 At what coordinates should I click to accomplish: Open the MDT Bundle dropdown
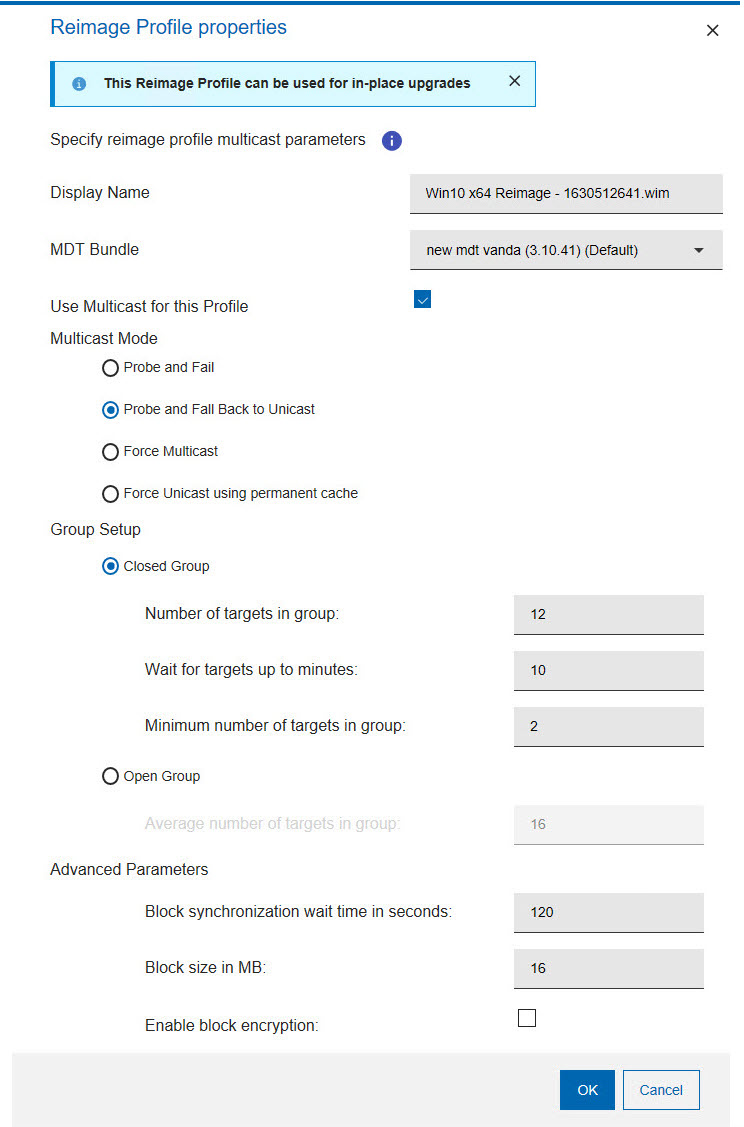(566, 250)
